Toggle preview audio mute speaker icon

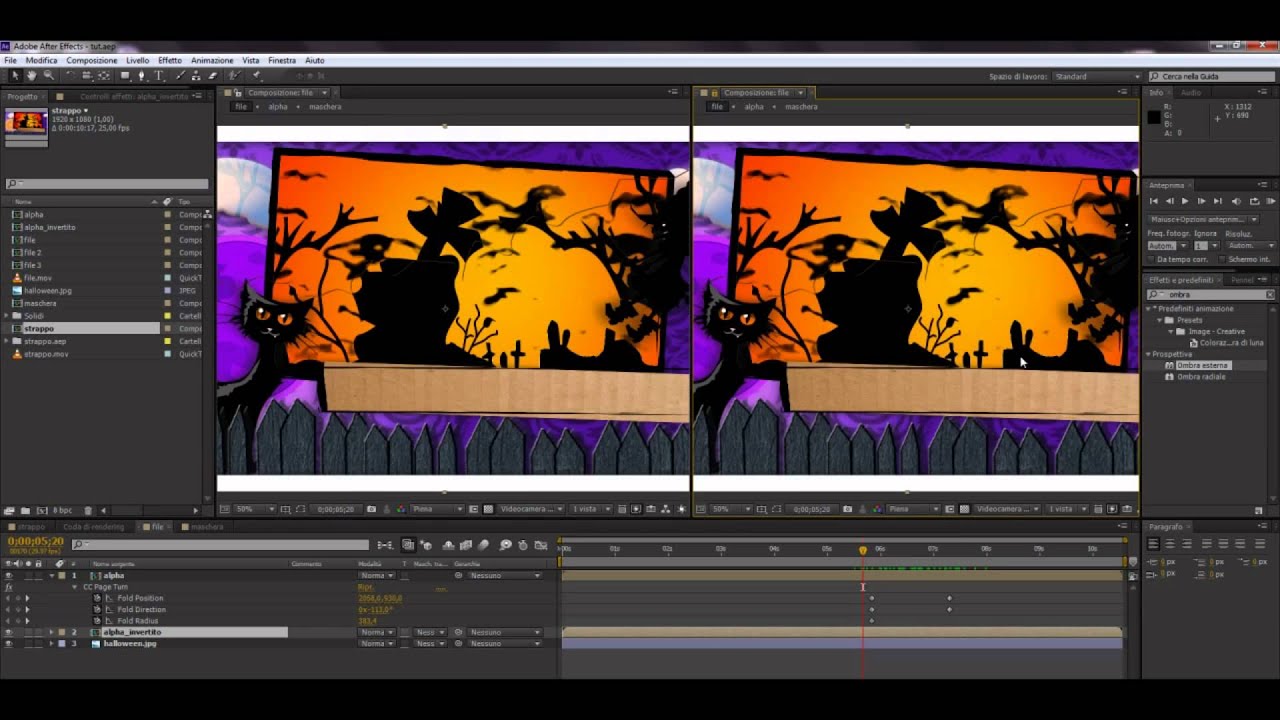coord(1236,201)
